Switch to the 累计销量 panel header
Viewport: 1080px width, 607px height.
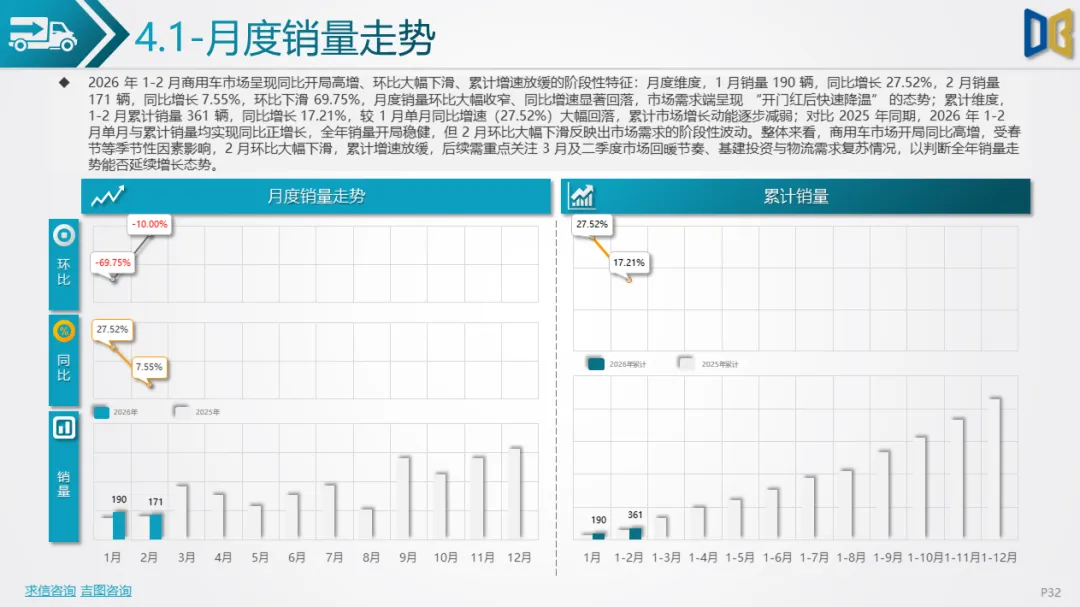(795, 196)
